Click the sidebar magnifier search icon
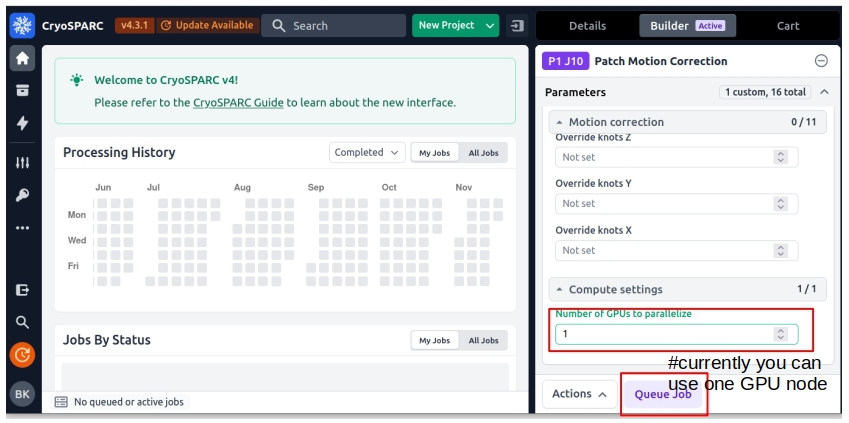 (22, 322)
